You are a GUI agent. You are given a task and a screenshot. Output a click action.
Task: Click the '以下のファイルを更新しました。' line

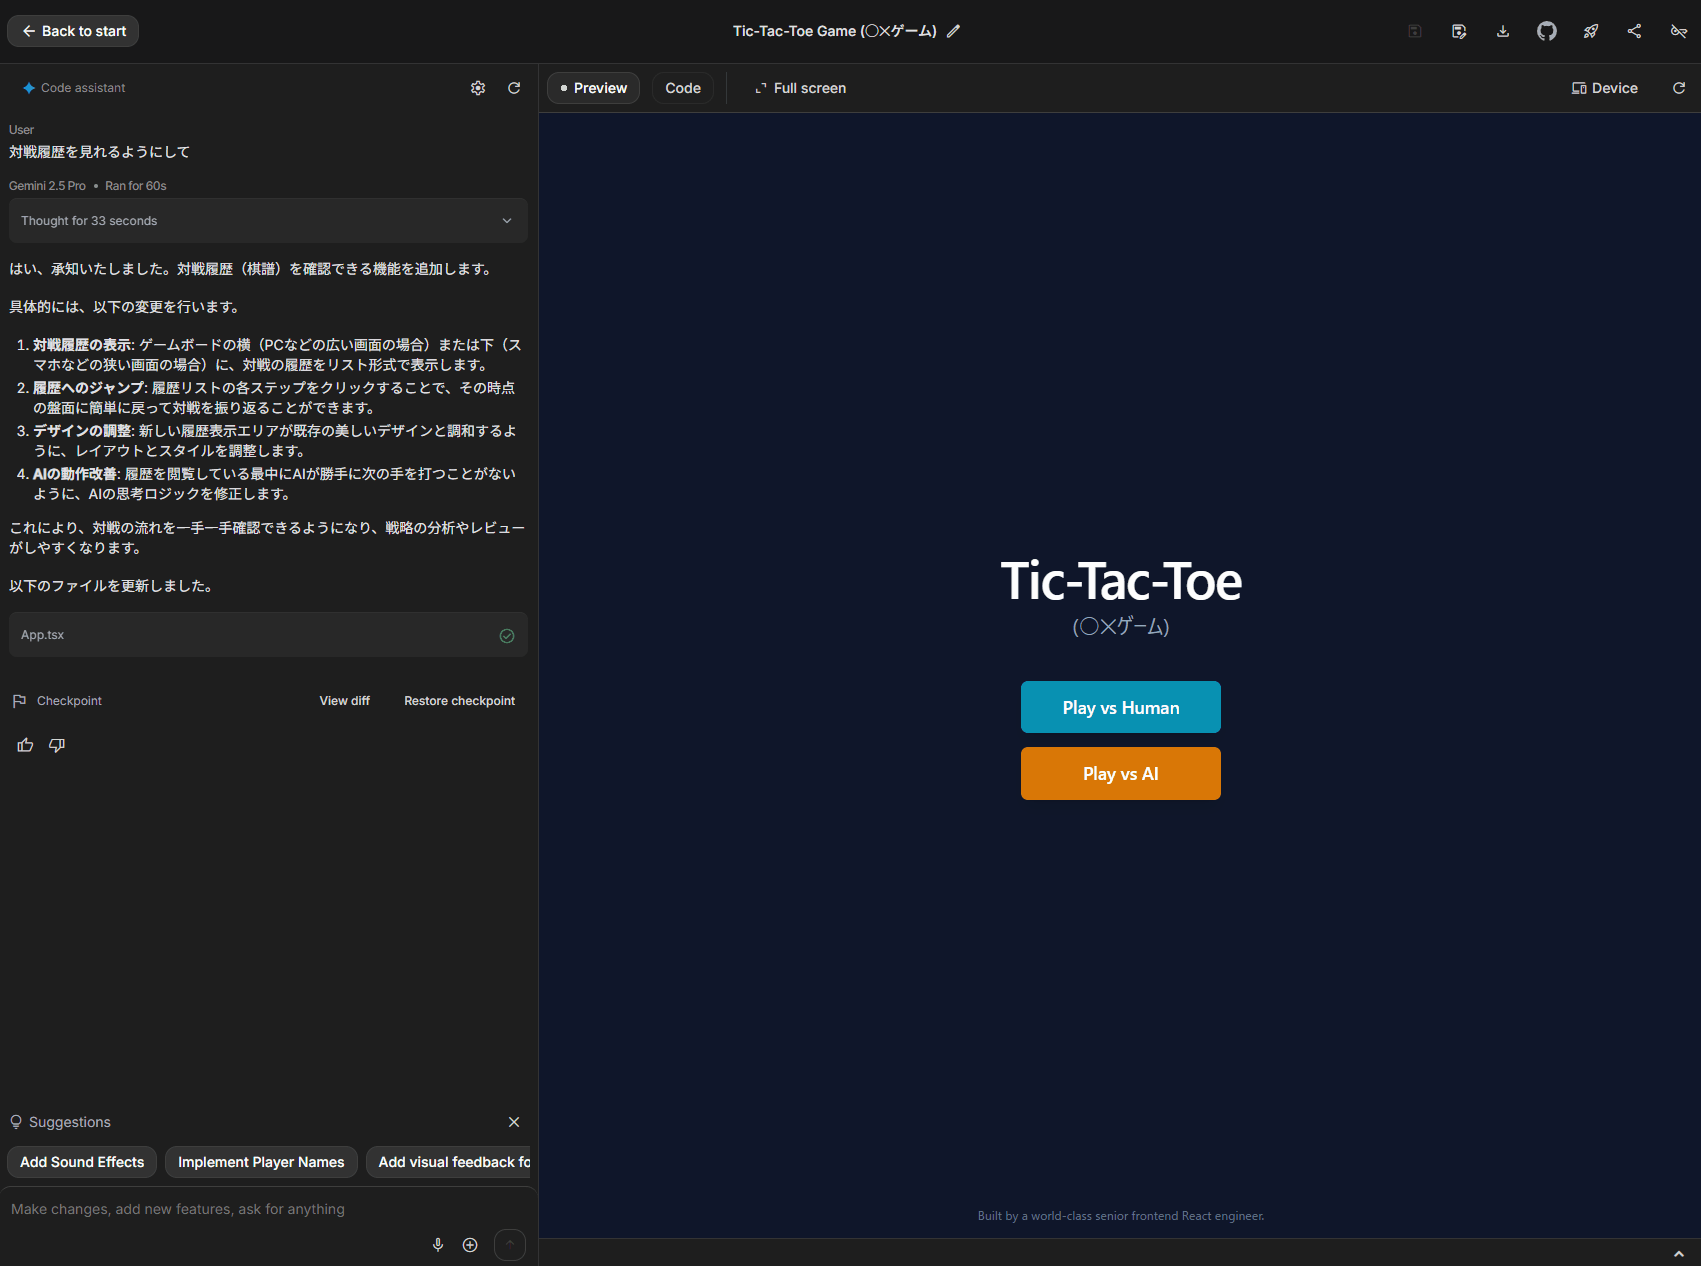click(x=113, y=586)
